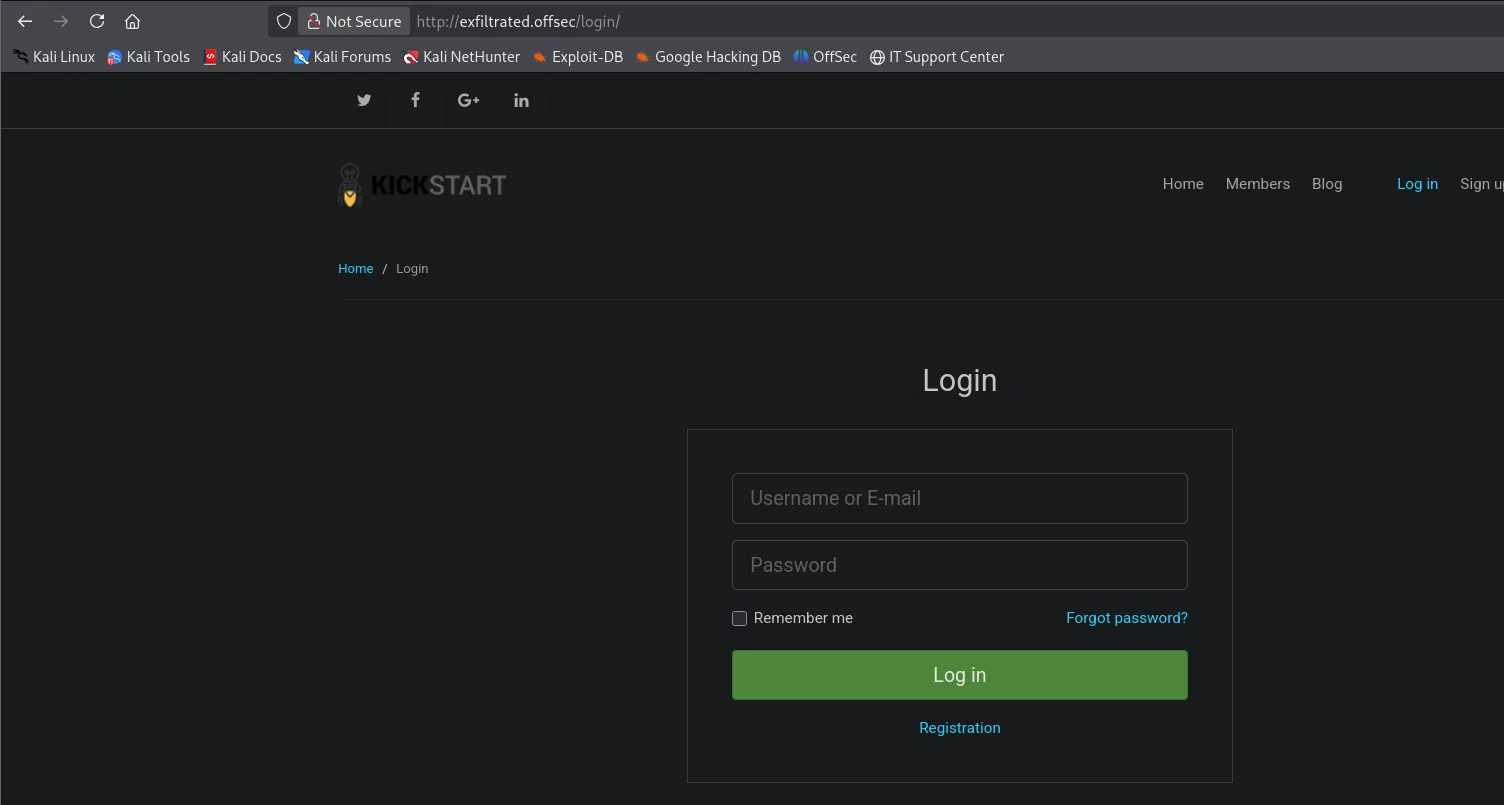Open the IT Support Center bookmark

(937, 57)
